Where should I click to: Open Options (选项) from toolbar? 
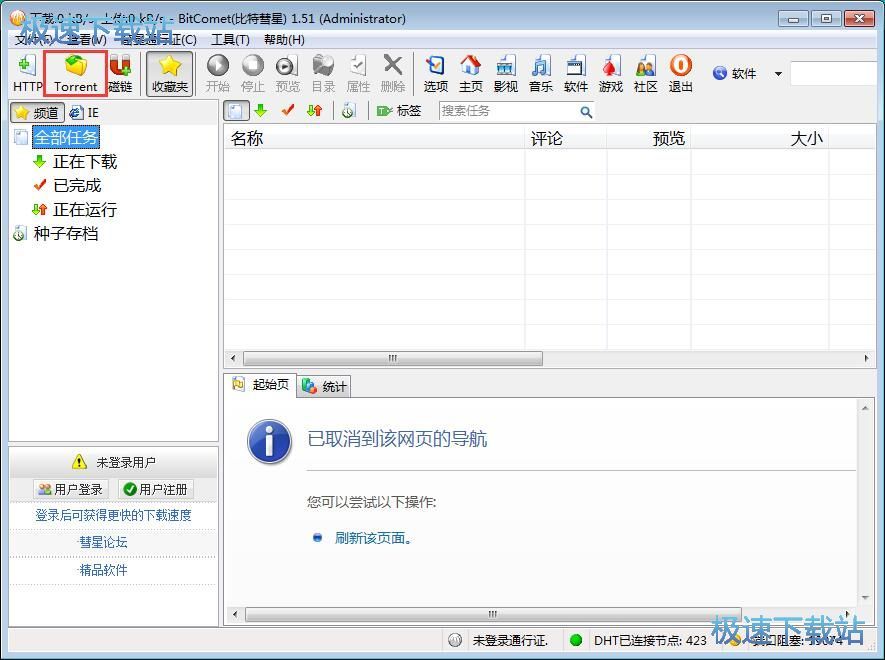pos(436,73)
